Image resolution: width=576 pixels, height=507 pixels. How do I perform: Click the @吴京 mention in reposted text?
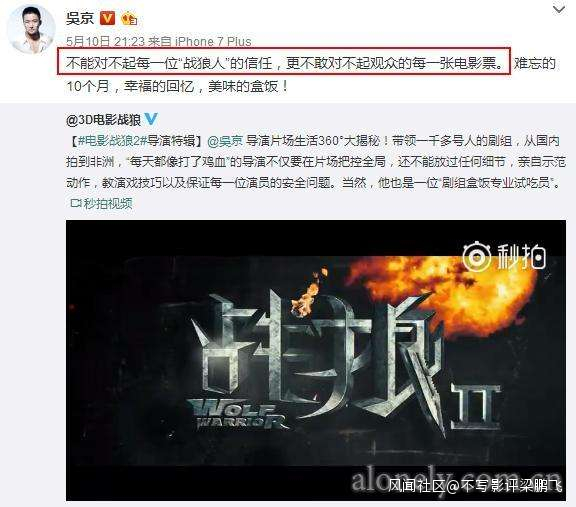(x=225, y=141)
